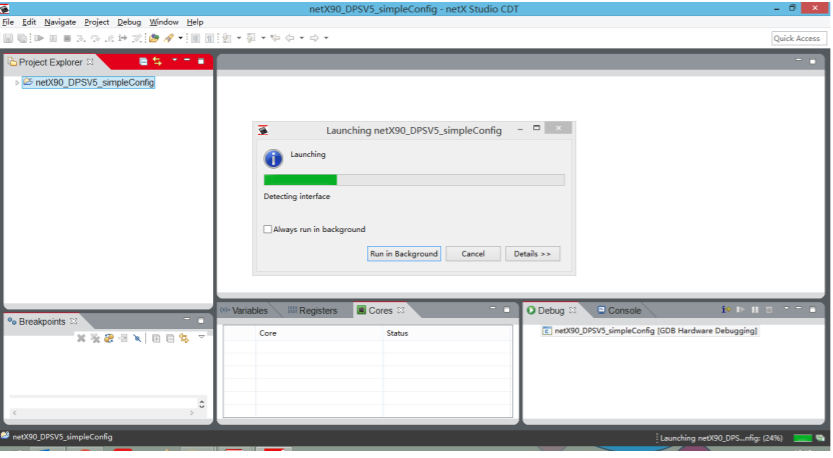Open the Search flashlight dropdown arrow
This screenshot has height=458, width=833.
pyautogui.click(x=181, y=38)
